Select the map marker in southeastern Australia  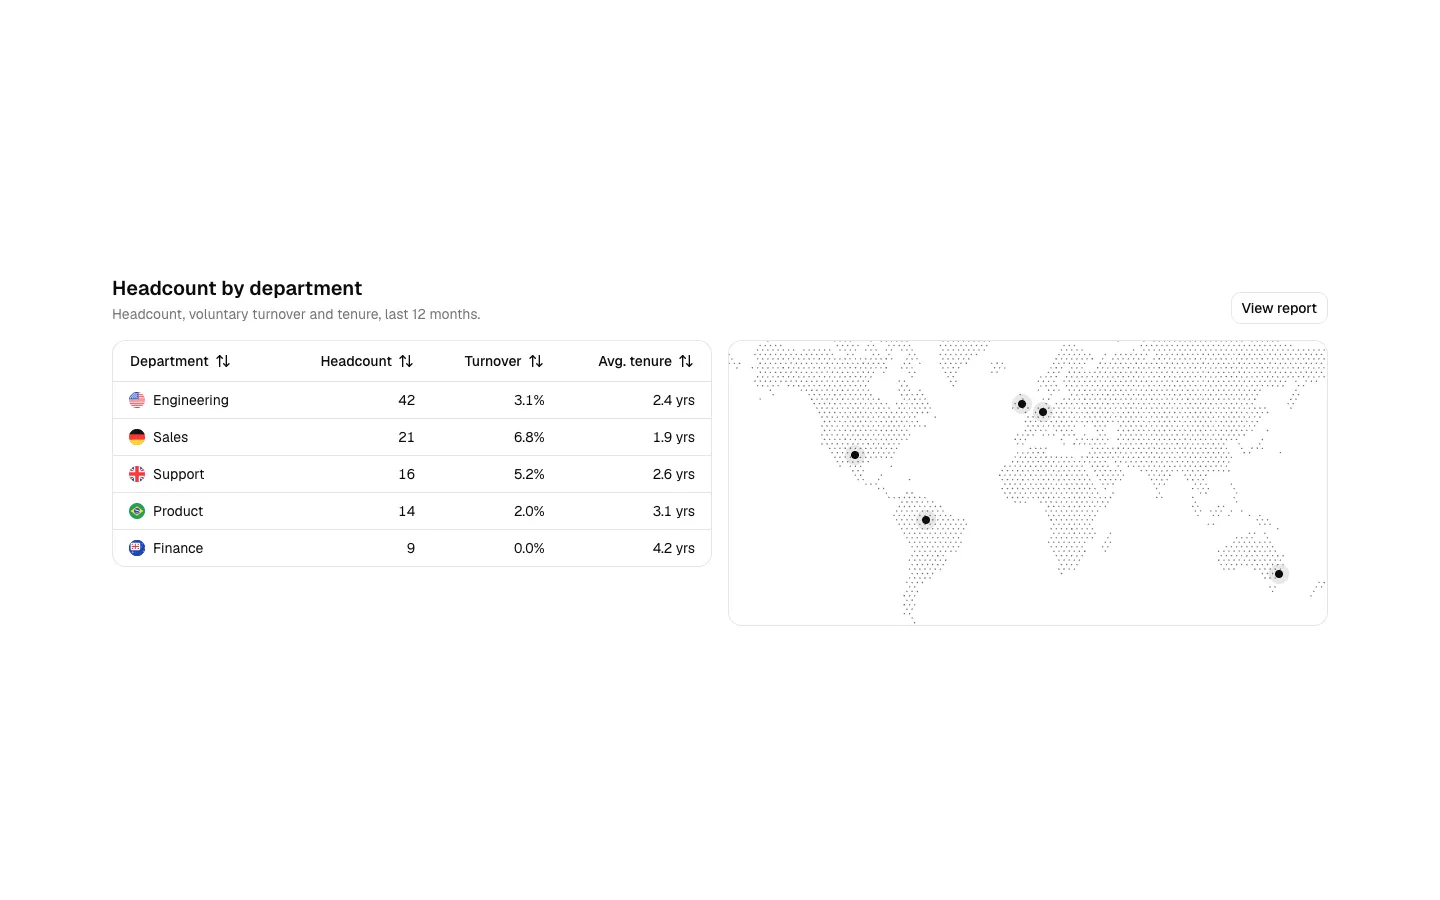1279,574
